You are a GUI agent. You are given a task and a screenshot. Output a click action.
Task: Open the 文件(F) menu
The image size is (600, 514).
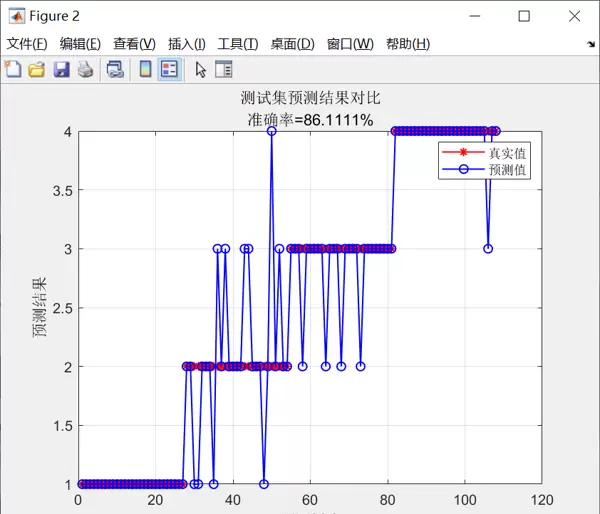[27, 44]
